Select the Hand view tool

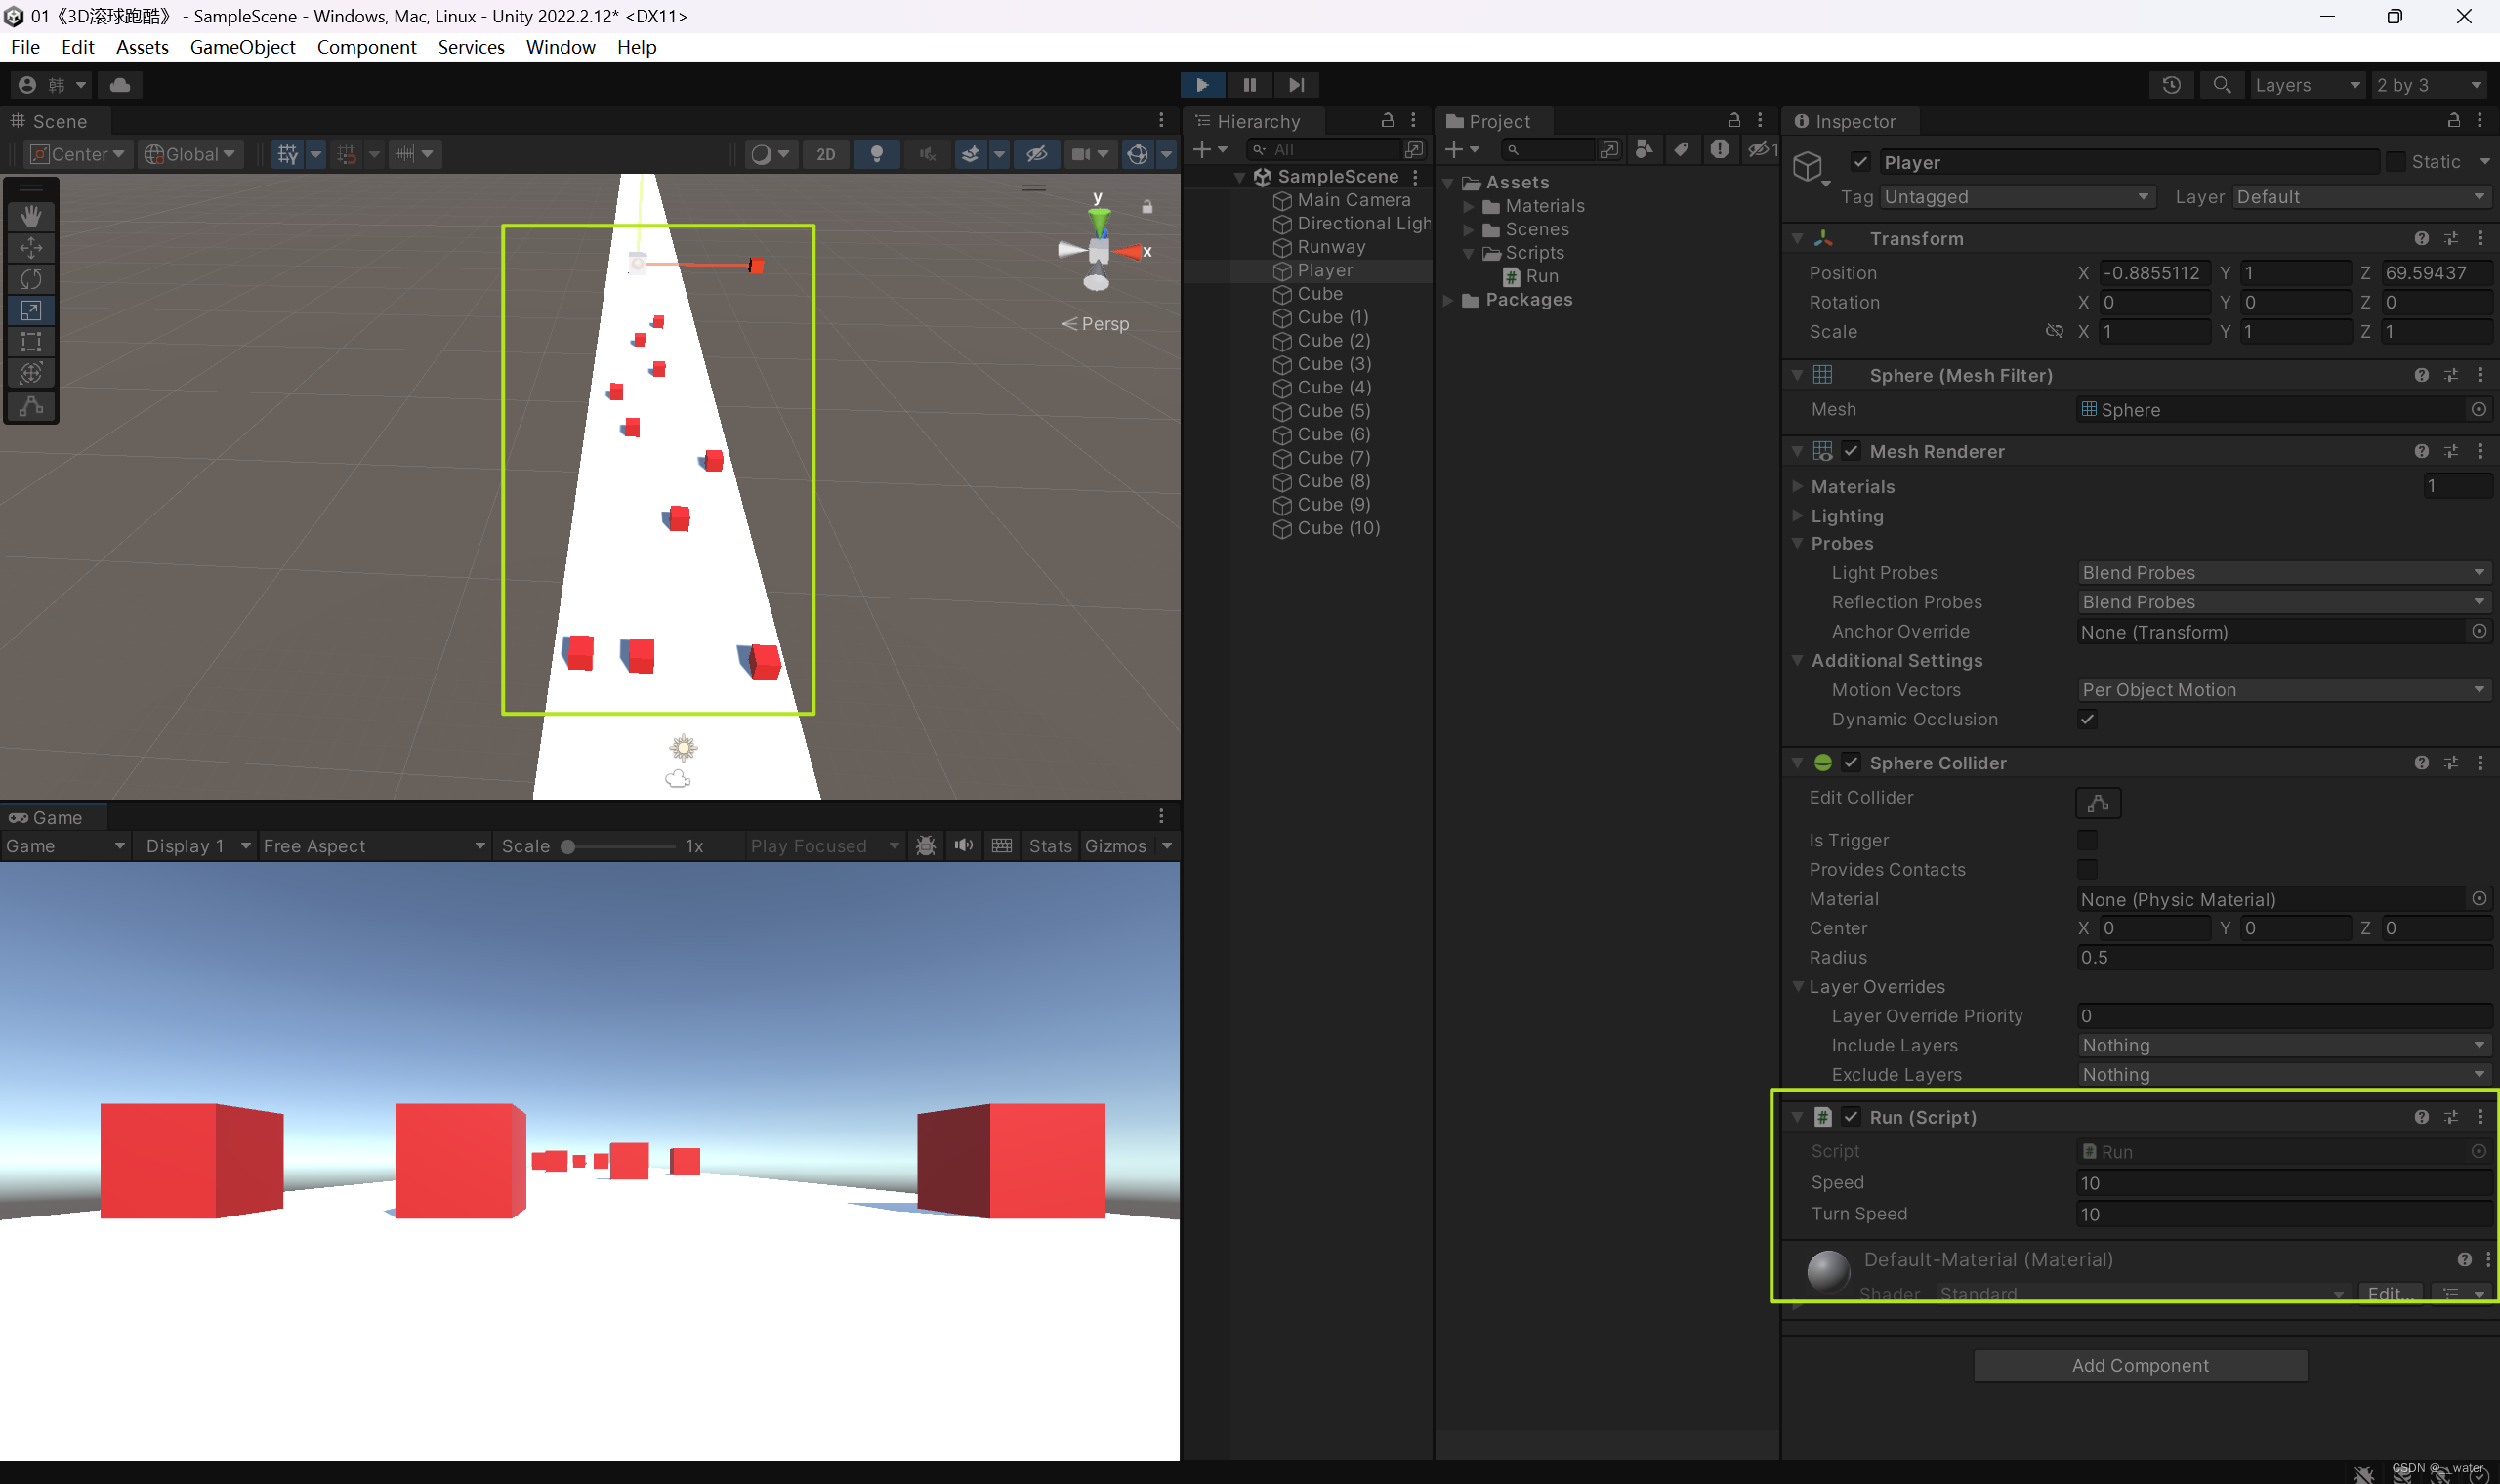pos(31,216)
